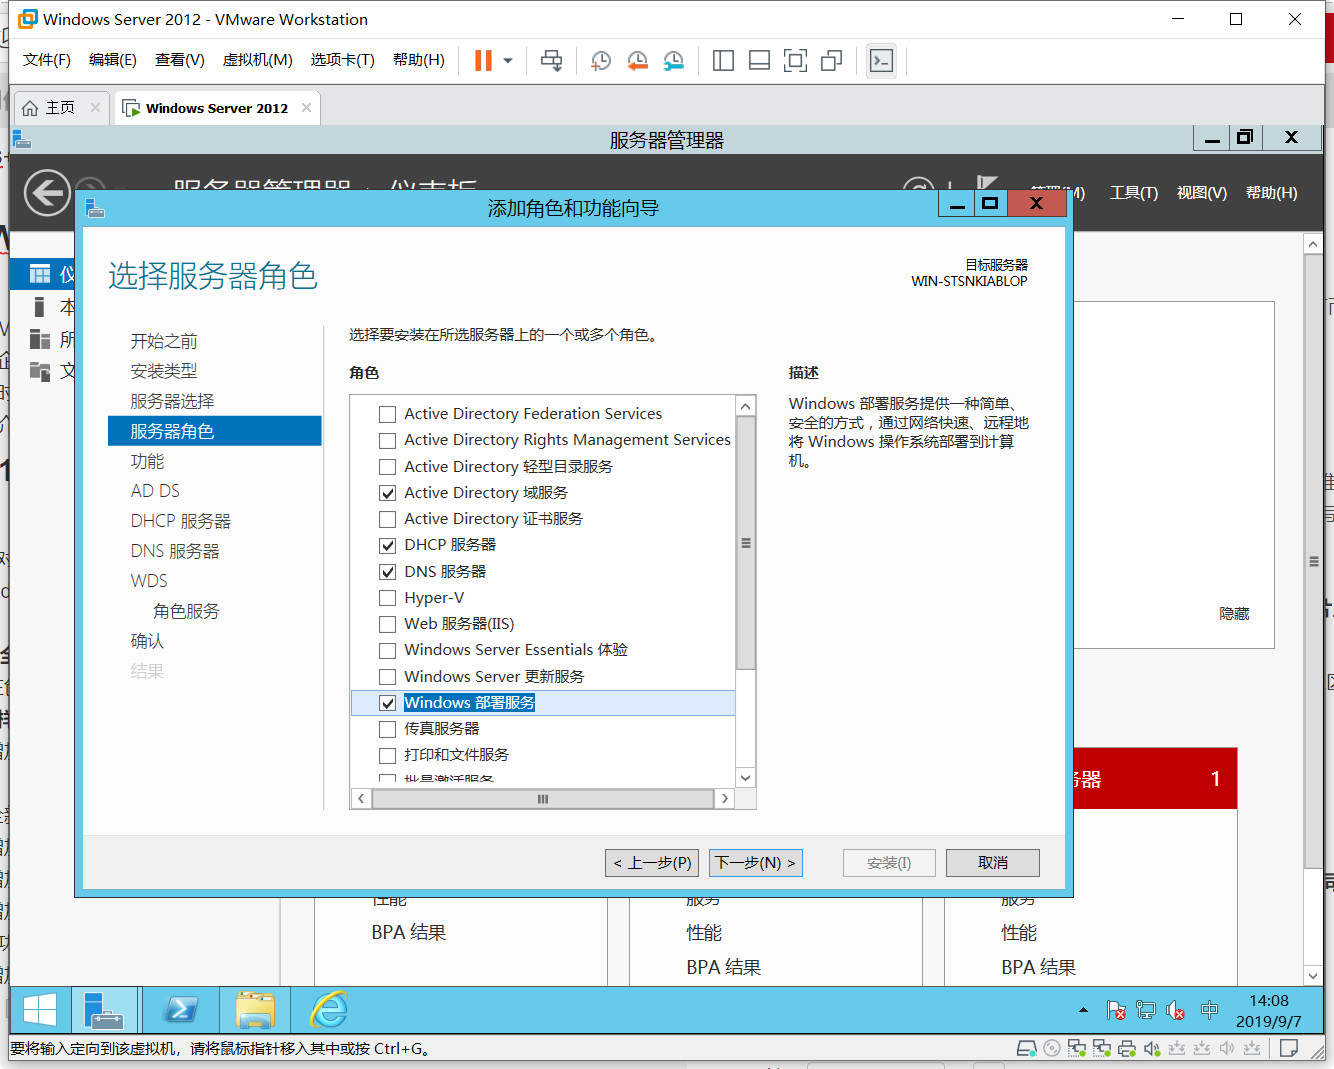Viewport: 1334px width, 1069px height.
Task: Switch to Unity mode via overlapping windows icon
Action: coord(831,61)
